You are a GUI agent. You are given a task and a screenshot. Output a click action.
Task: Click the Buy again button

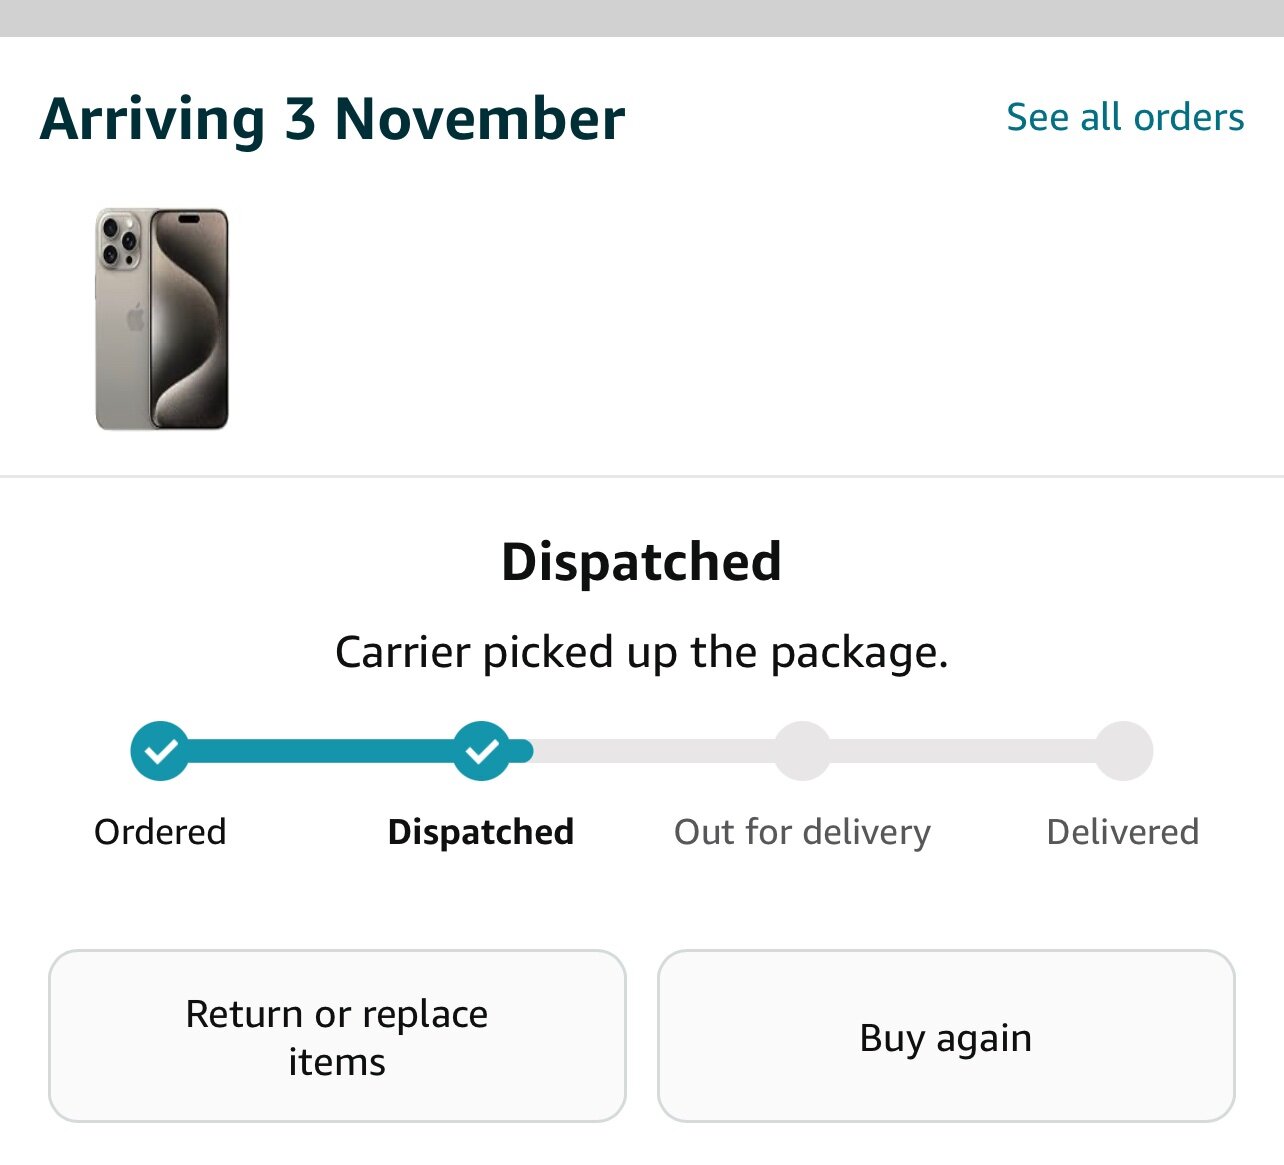946,1036
